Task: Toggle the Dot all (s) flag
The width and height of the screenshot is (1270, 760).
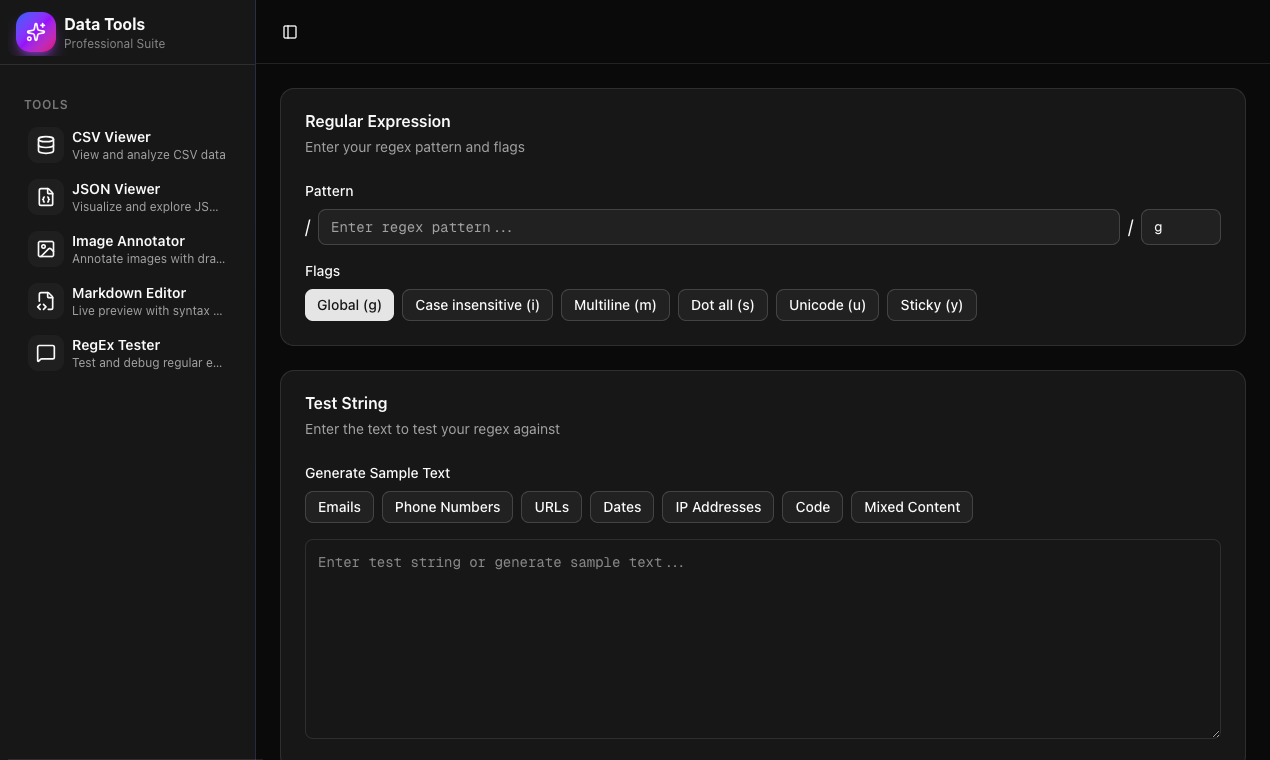Action: point(722,305)
